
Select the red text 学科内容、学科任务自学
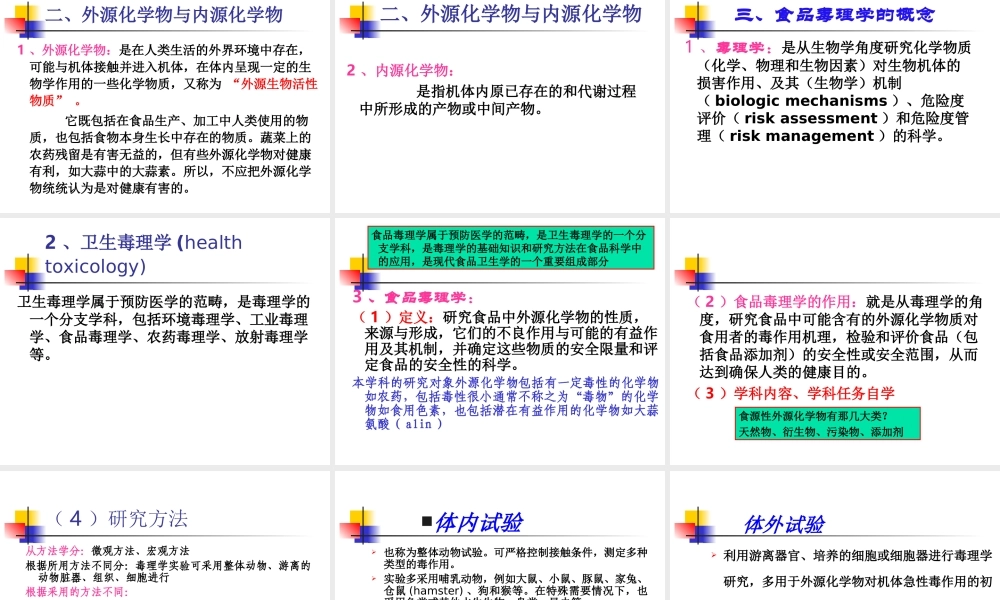tap(795, 393)
